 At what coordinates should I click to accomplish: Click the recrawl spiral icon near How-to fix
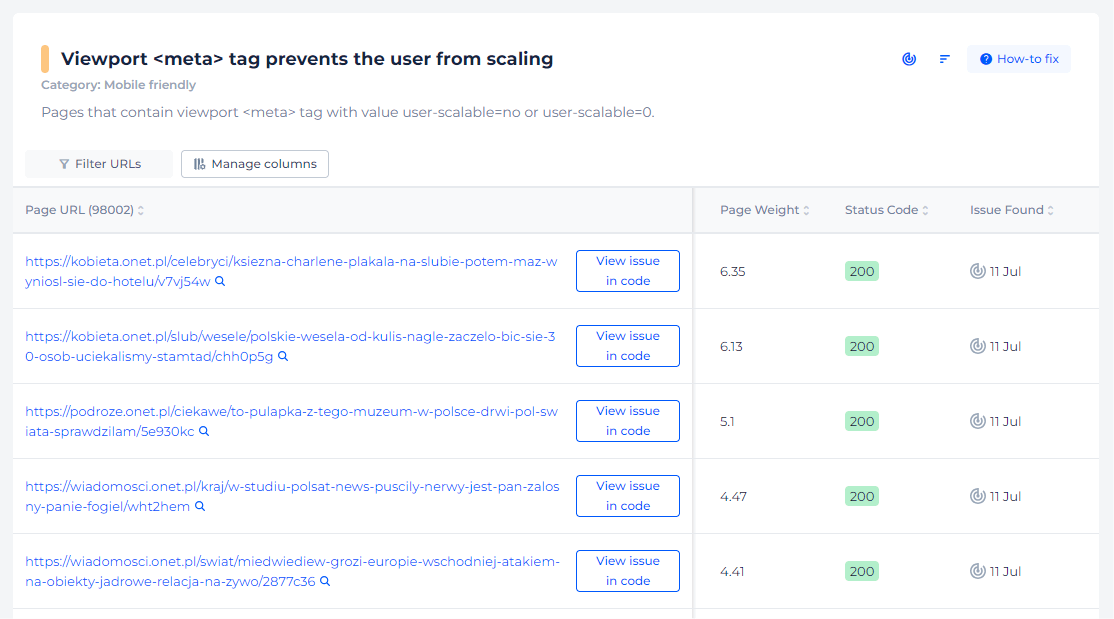909,59
